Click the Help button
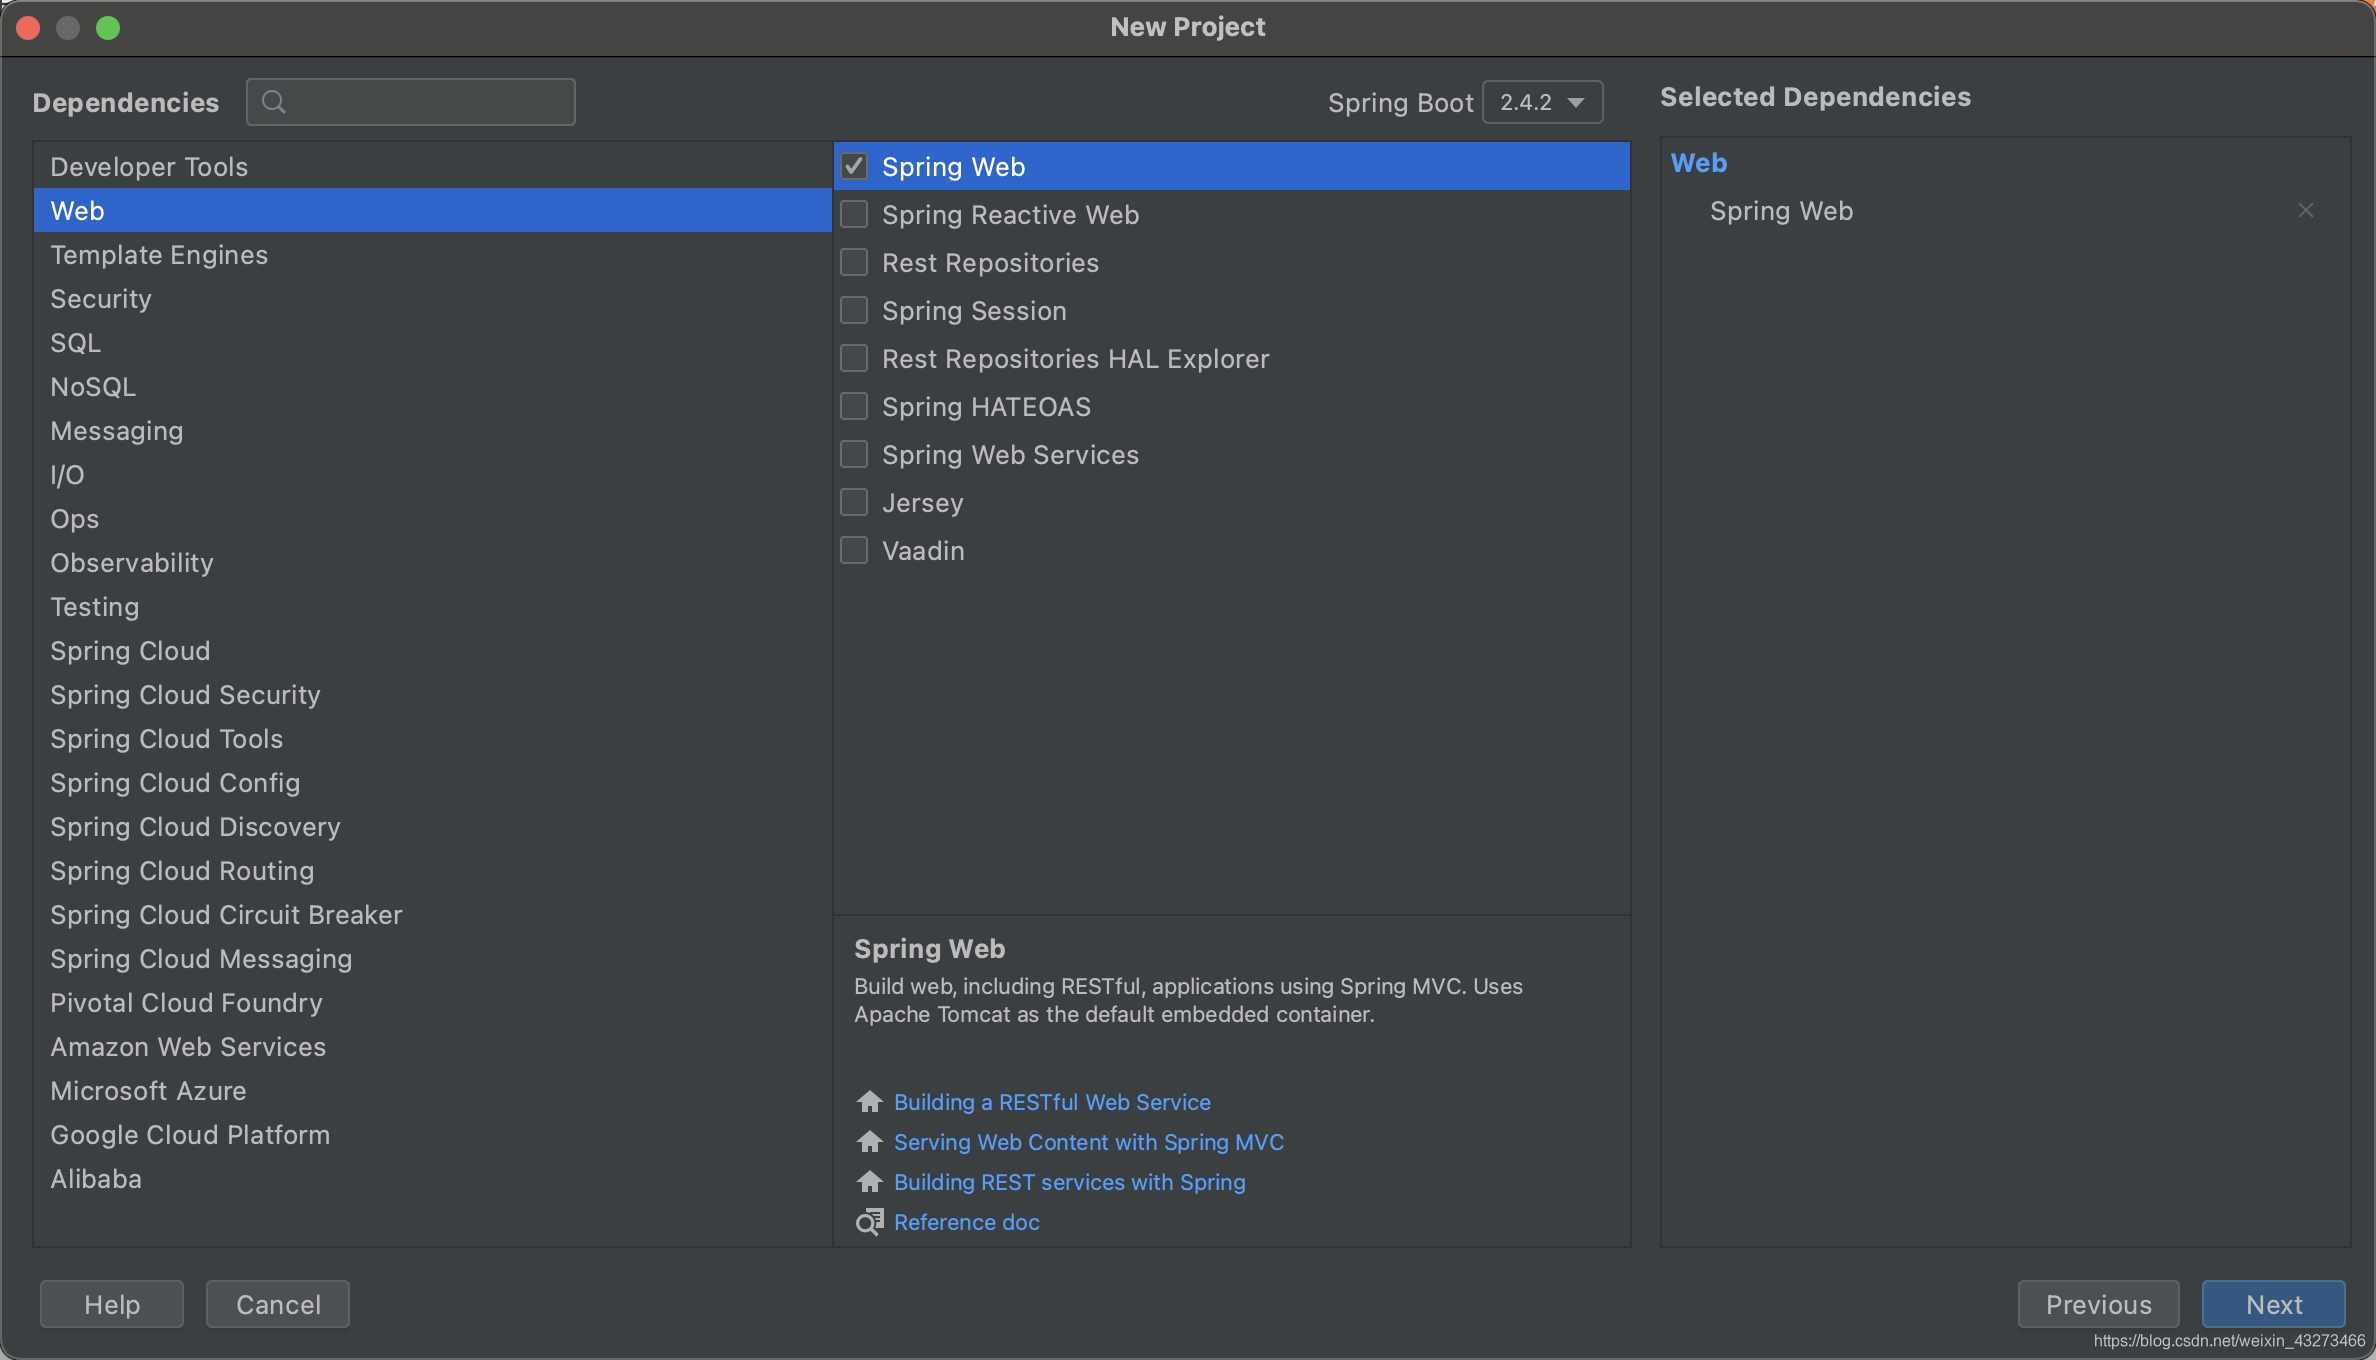2376x1360 pixels. coord(112,1304)
